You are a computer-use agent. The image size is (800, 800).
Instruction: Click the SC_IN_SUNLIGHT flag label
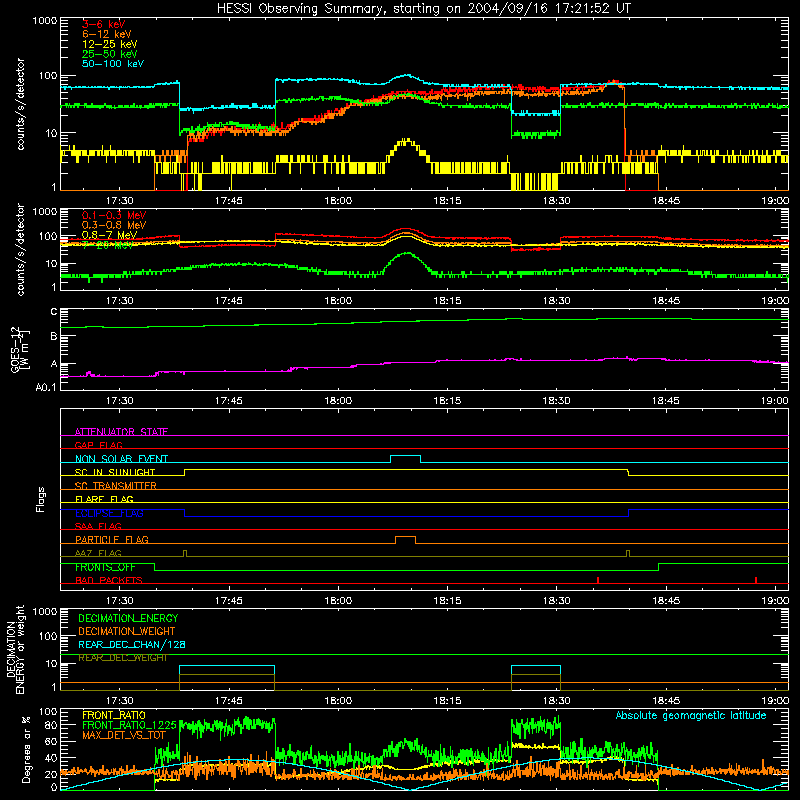[115, 472]
